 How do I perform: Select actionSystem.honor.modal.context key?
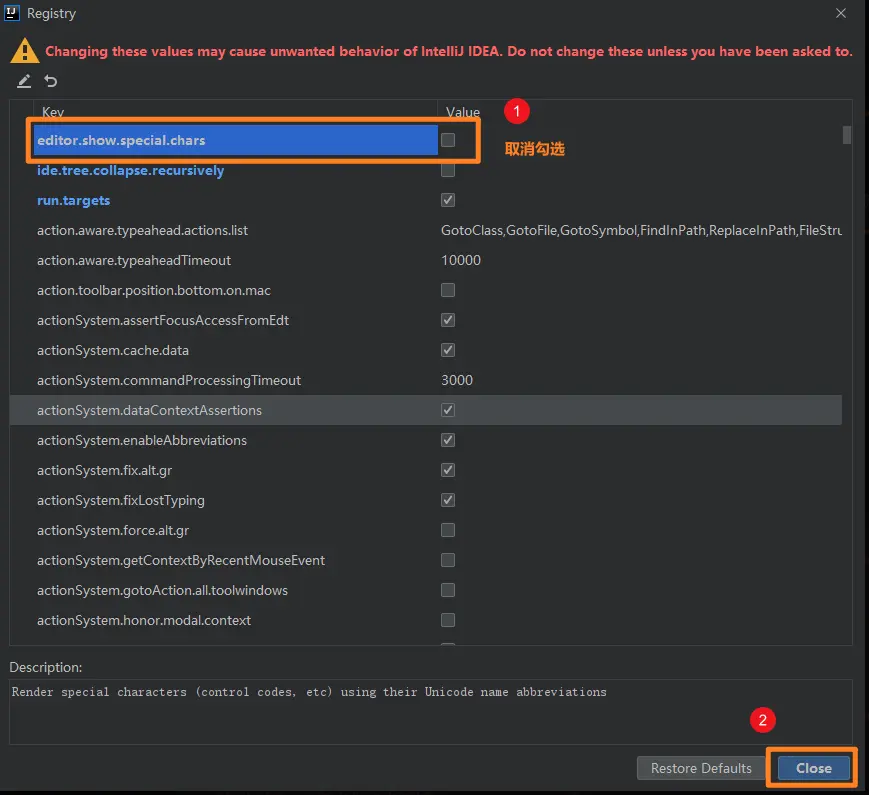click(144, 620)
